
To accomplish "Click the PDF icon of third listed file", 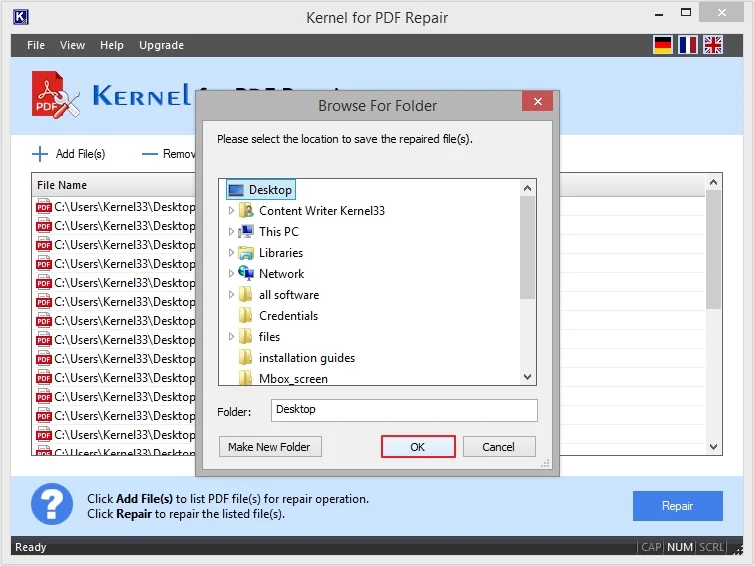I will point(44,244).
